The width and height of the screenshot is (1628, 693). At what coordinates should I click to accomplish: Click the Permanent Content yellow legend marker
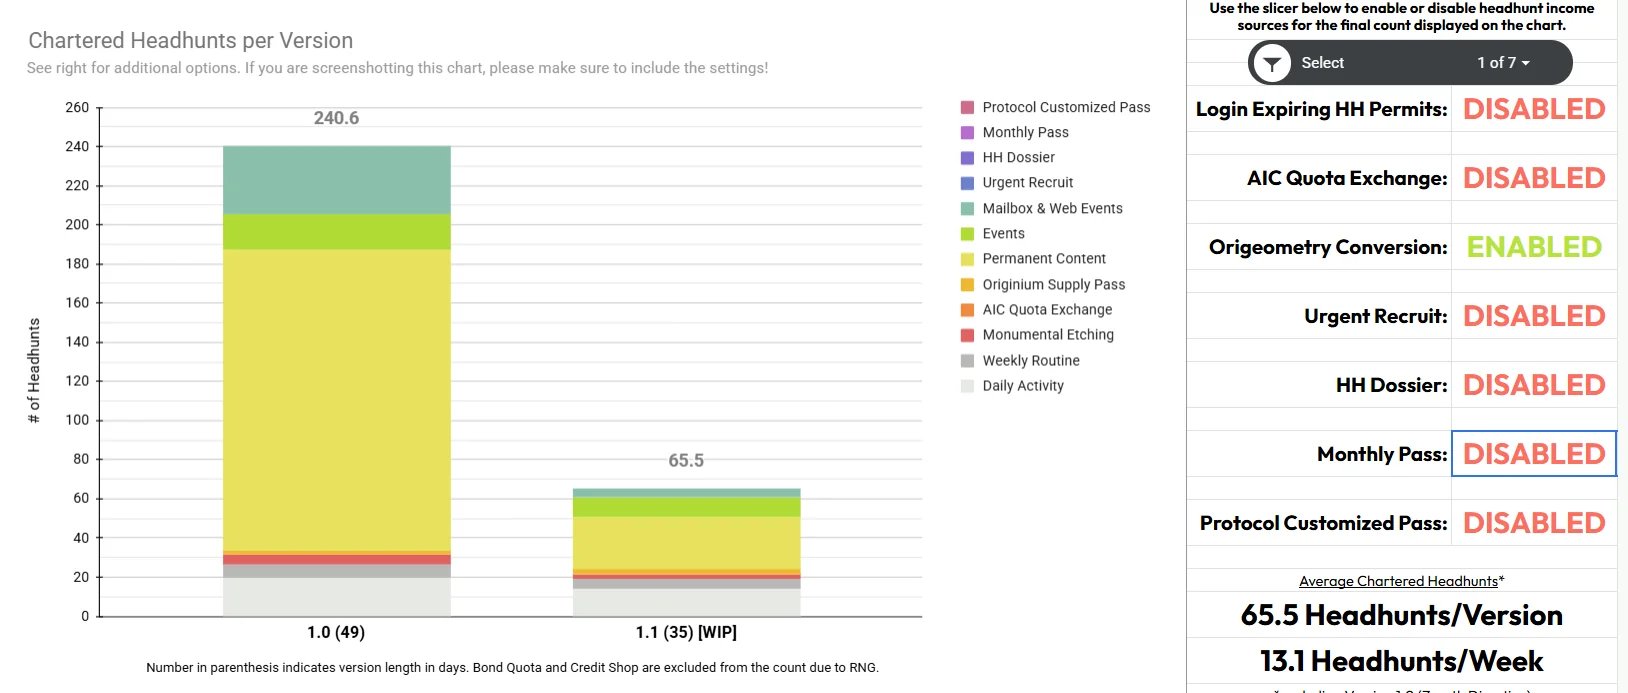967,259
